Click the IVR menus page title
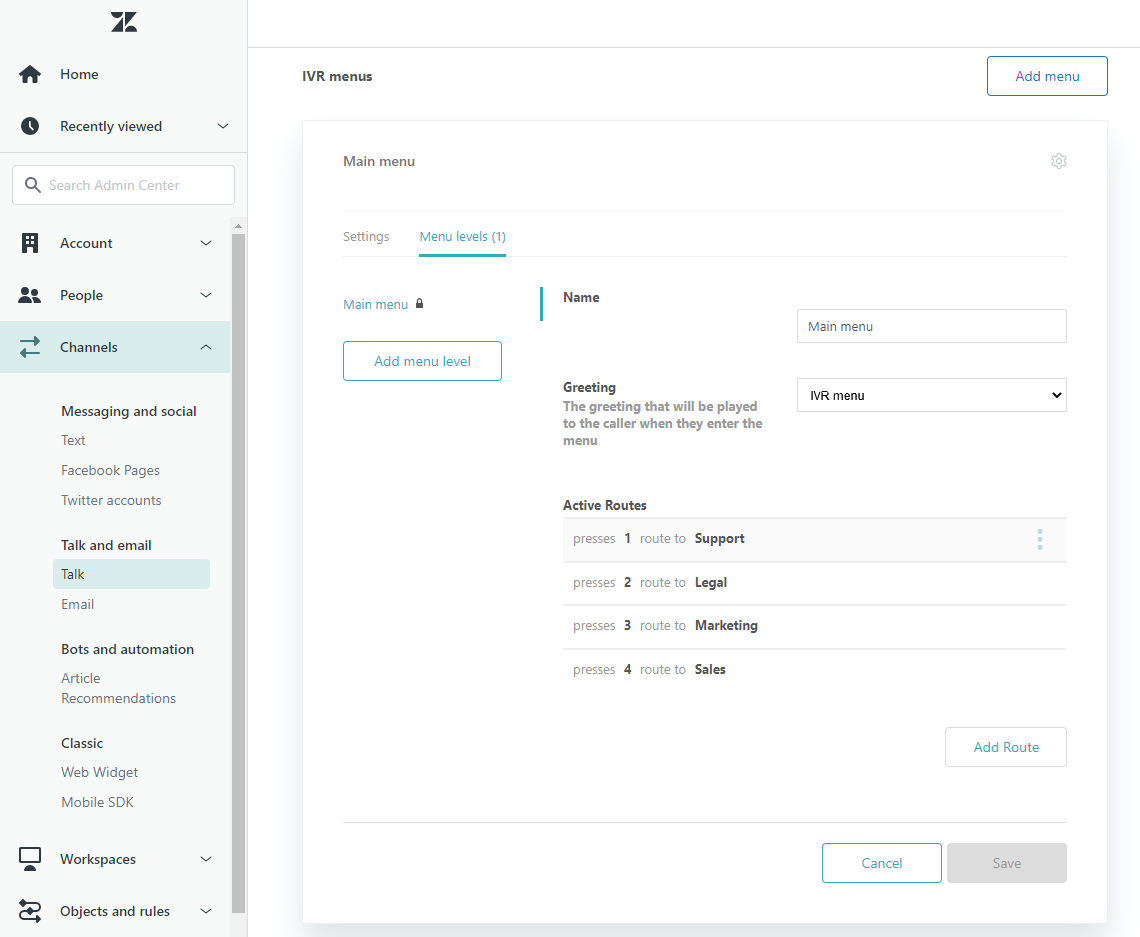 pyautogui.click(x=337, y=76)
